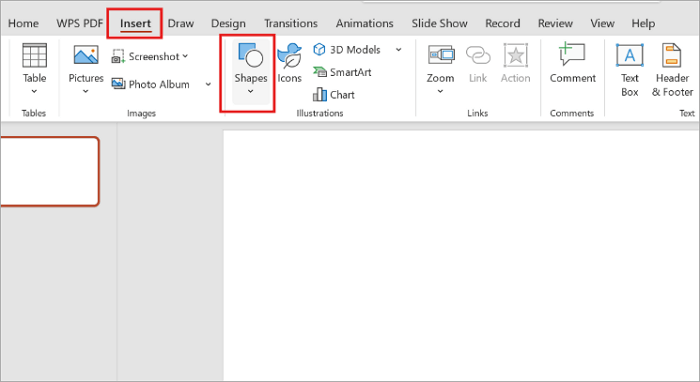Click the Link chain icon
Image resolution: width=700 pixels, height=382 pixels.
(x=478, y=55)
